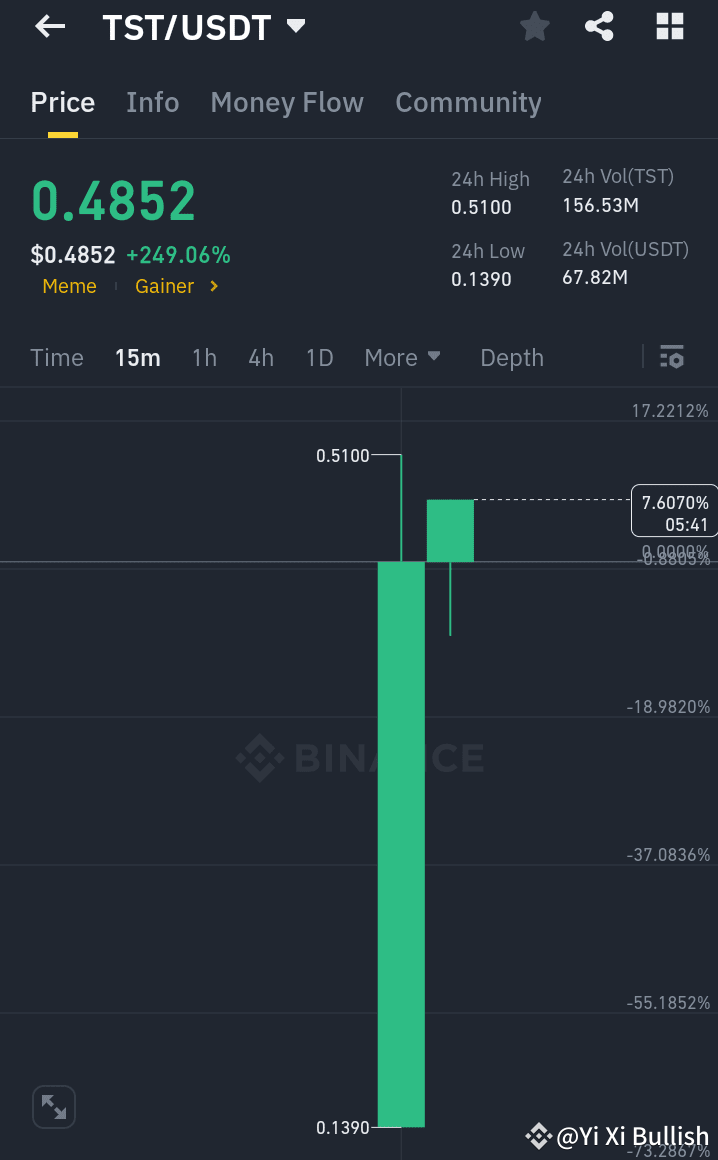Open the Money Flow tab
This screenshot has height=1160, width=718.
tap(287, 102)
